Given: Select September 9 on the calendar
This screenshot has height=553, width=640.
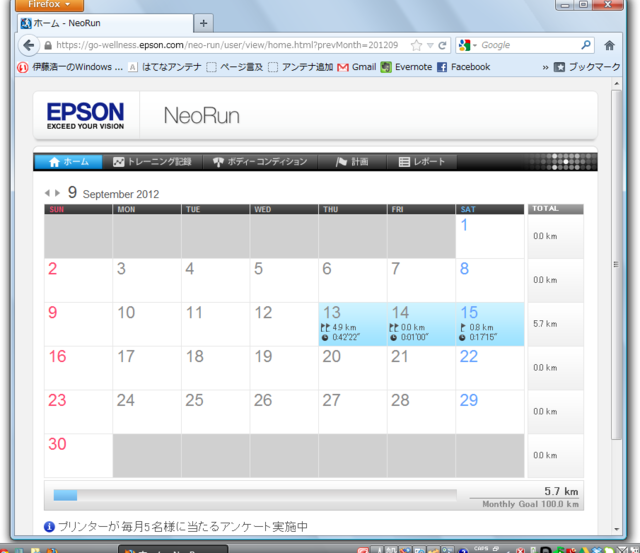Looking at the screenshot, I should tap(78, 324).
